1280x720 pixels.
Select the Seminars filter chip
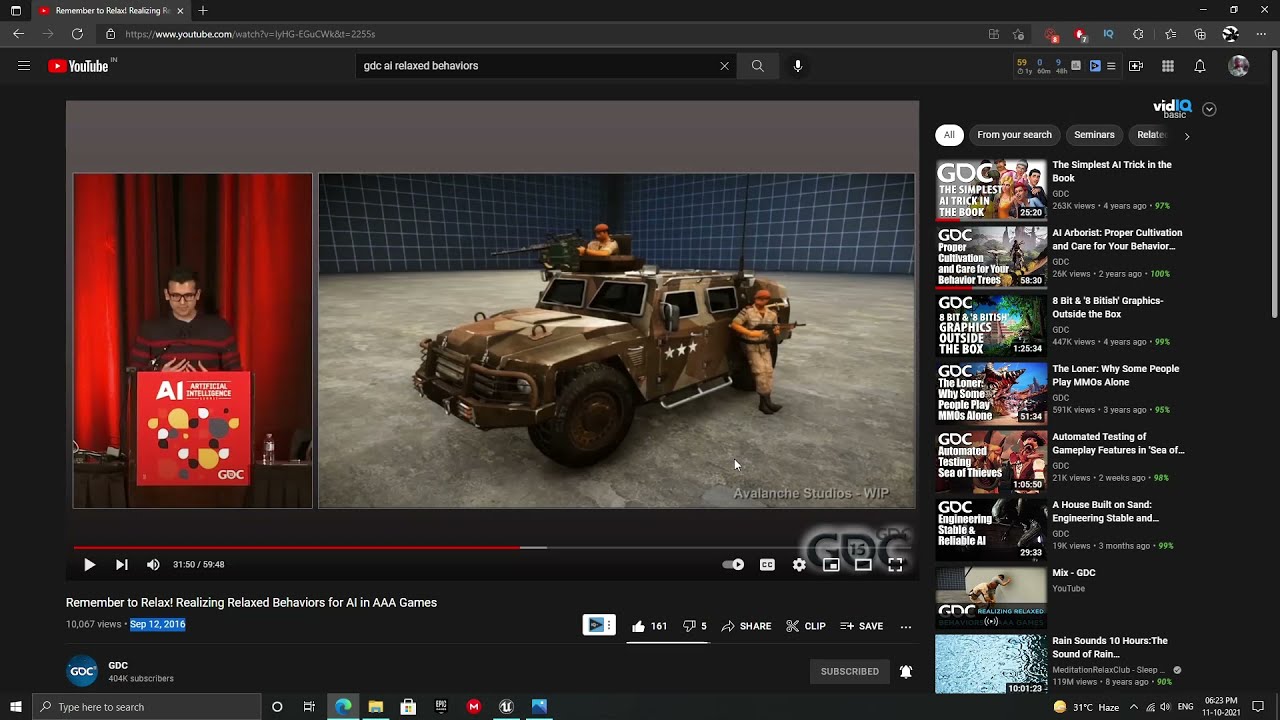coord(1094,135)
